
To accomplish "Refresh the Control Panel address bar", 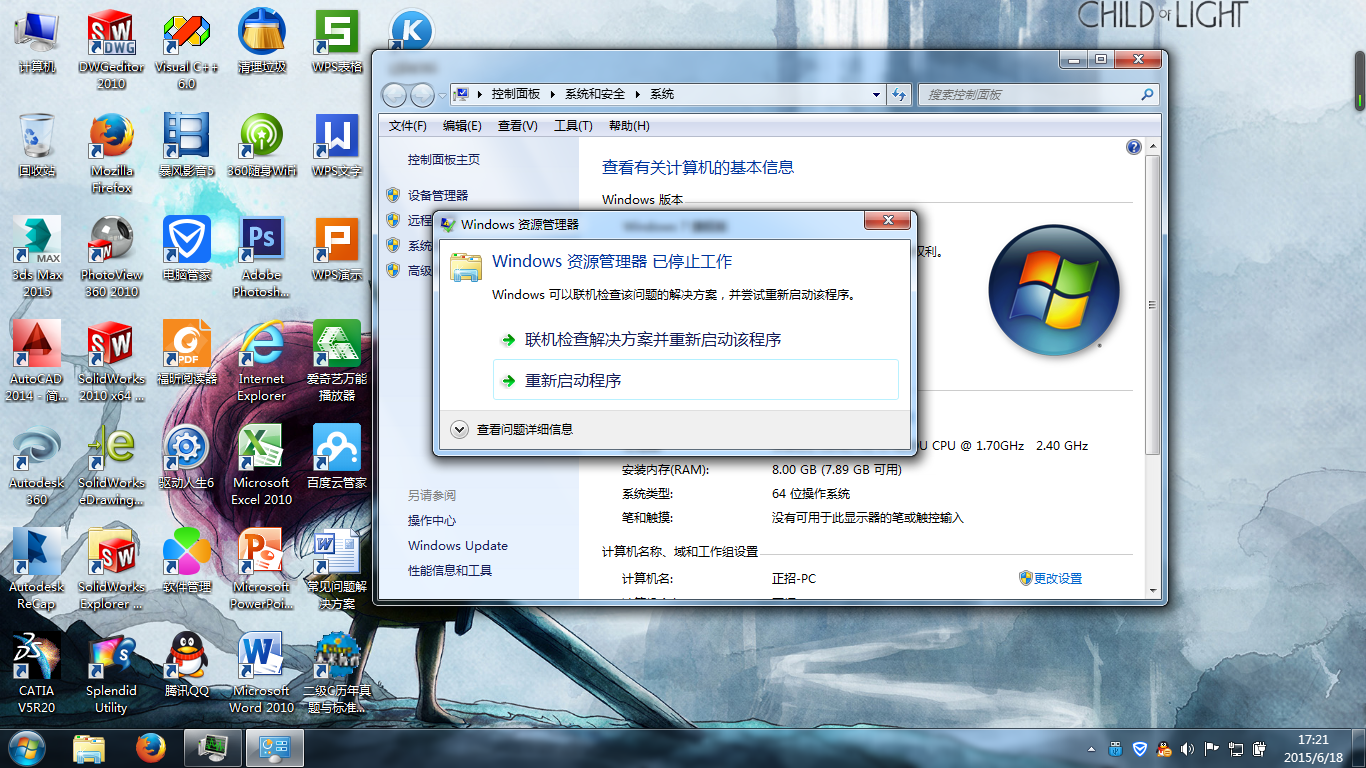I will click(x=899, y=95).
